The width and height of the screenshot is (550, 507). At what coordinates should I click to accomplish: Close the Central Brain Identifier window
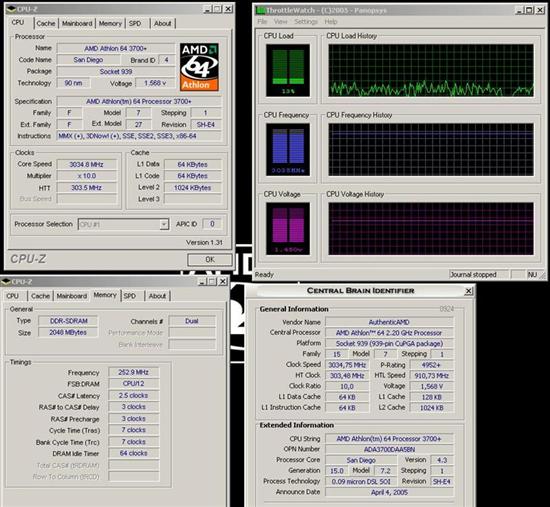coord(468,291)
